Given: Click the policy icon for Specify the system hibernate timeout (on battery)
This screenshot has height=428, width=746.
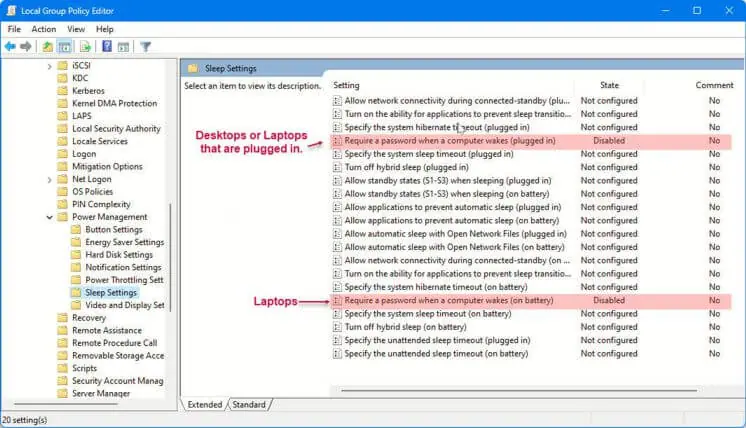Looking at the screenshot, I should point(337,287).
